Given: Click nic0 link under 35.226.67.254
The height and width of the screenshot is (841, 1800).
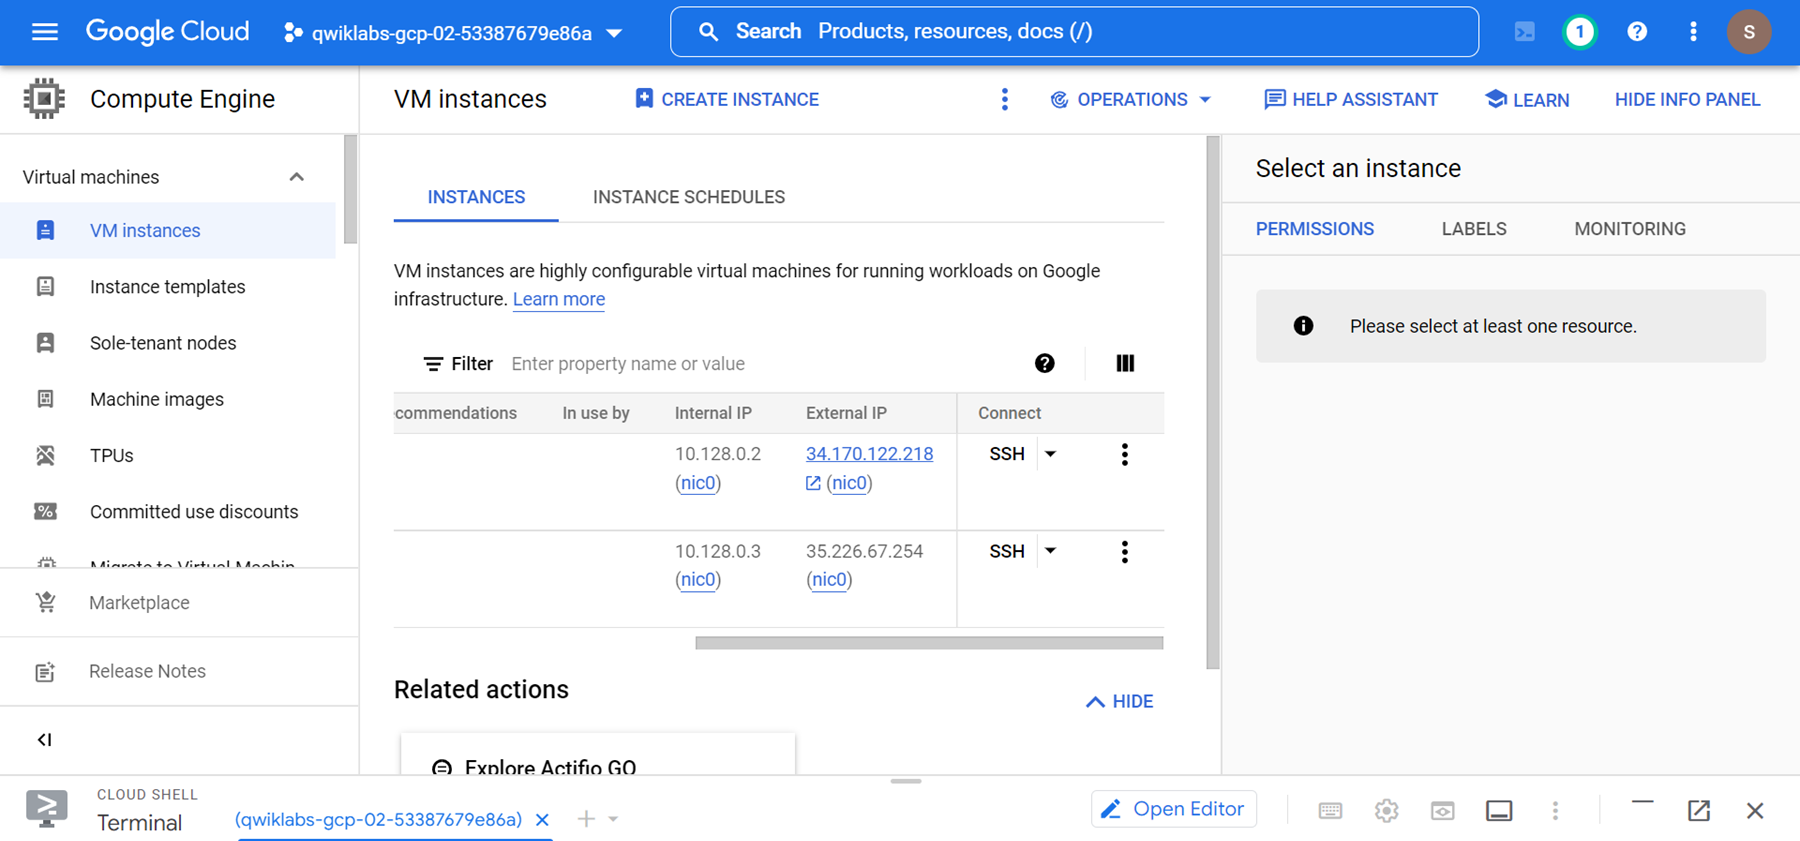Looking at the screenshot, I should pos(829,580).
